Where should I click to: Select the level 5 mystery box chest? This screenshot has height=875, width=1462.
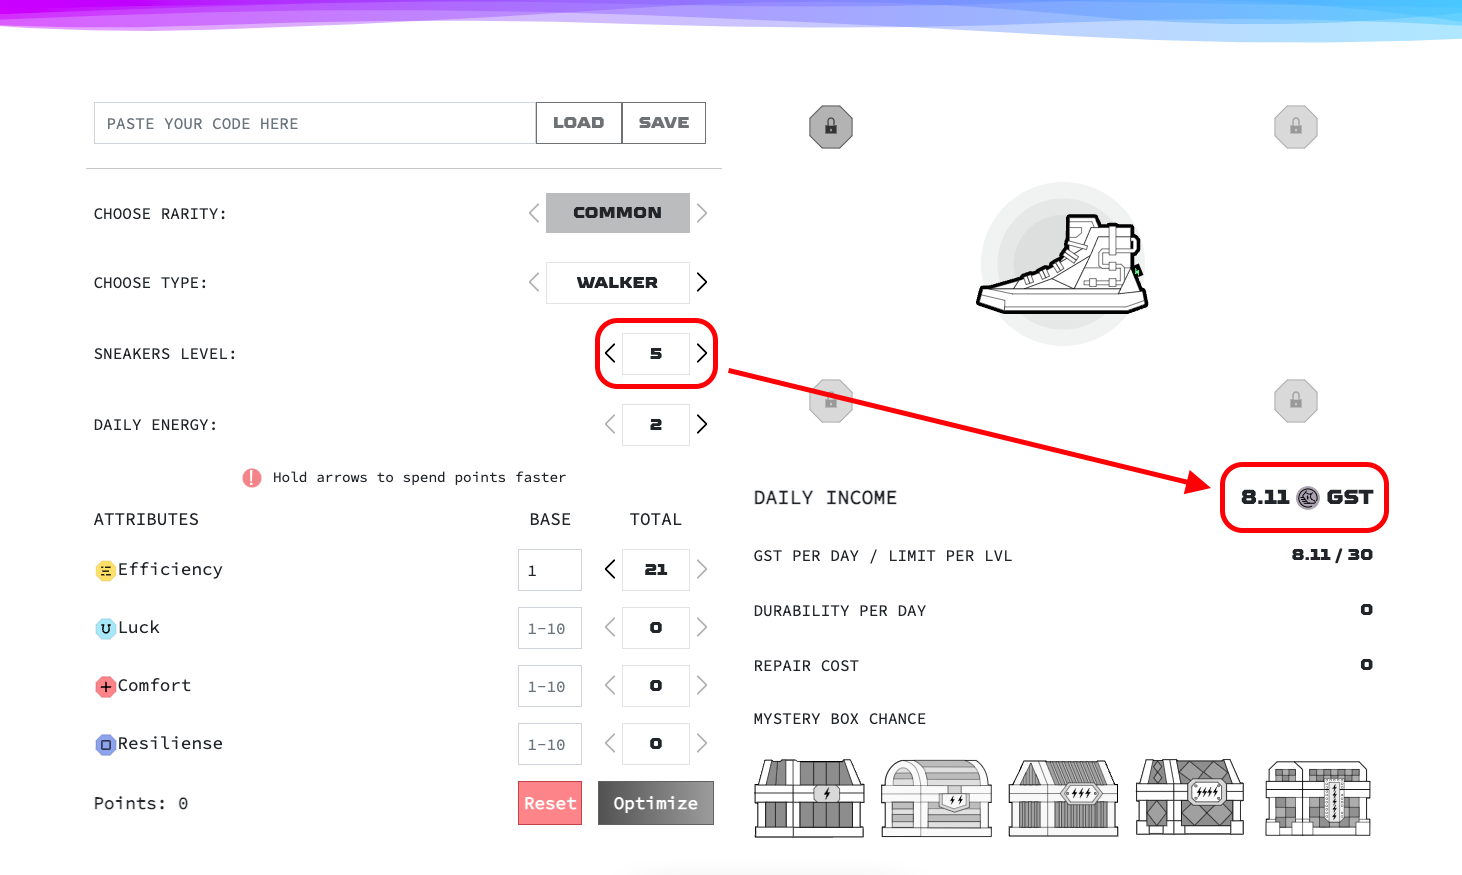click(x=1317, y=797)
